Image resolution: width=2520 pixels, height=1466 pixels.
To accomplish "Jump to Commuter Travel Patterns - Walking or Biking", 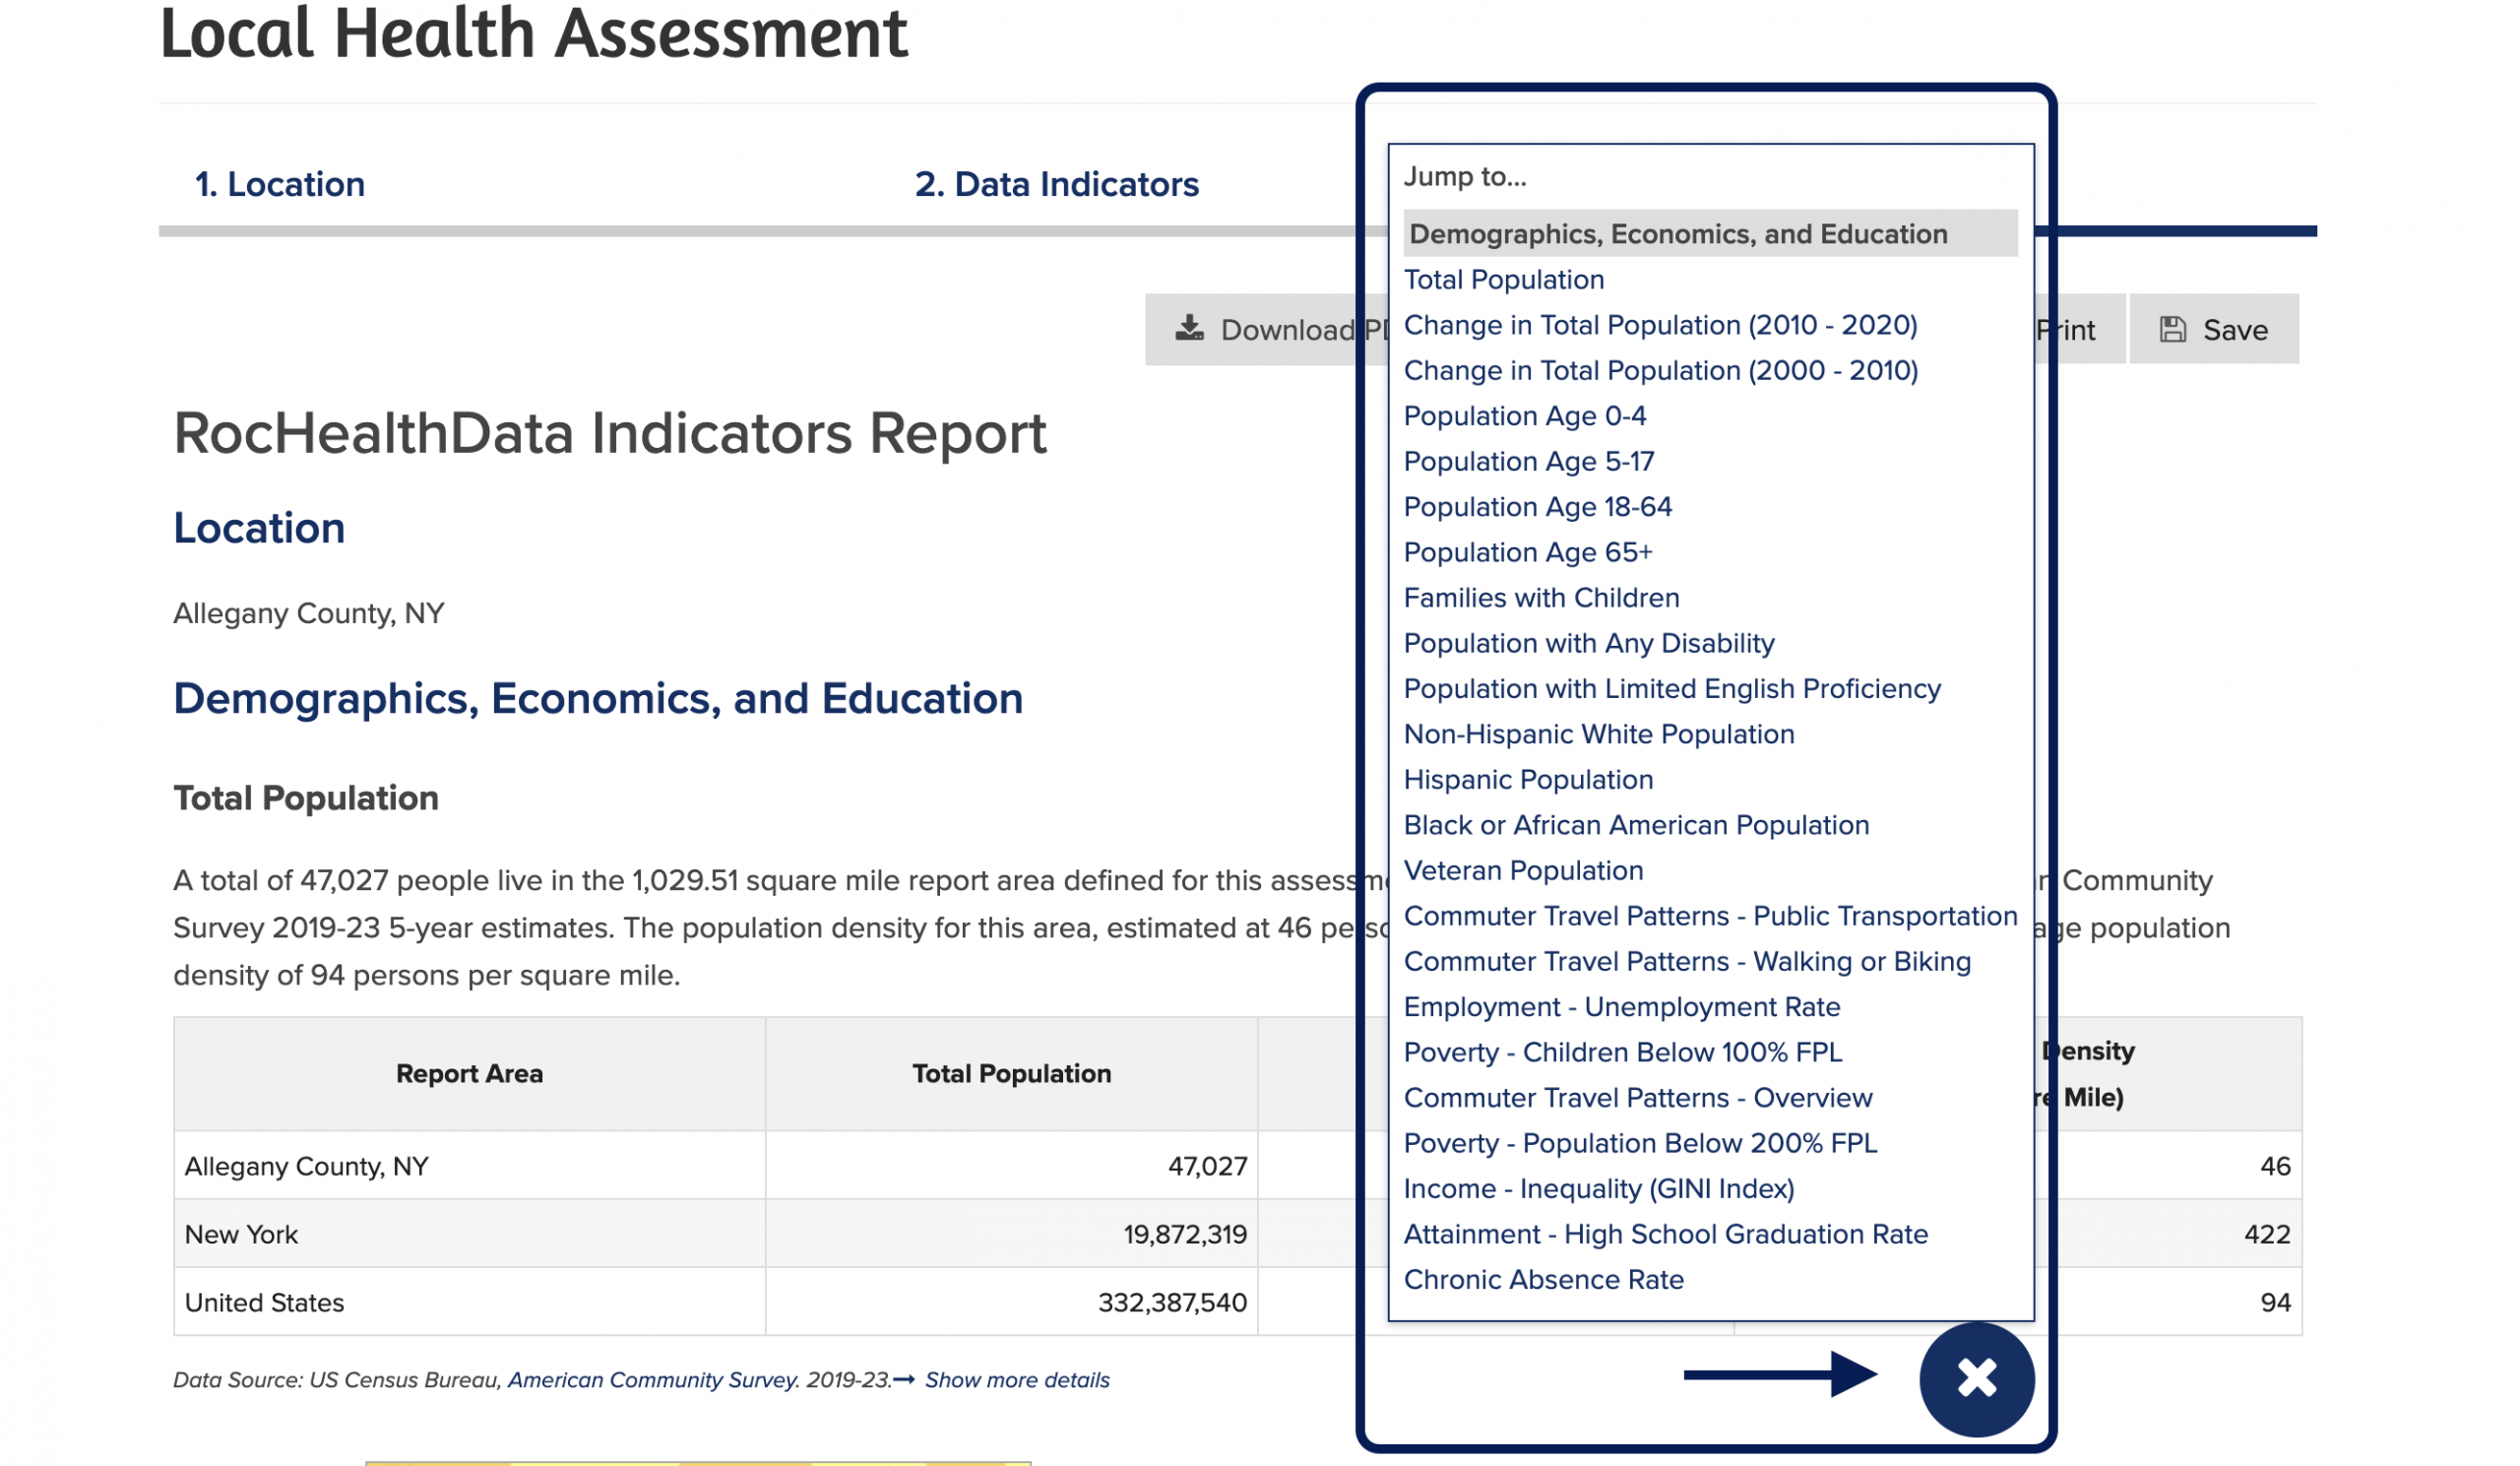I will pos(1687,961).
